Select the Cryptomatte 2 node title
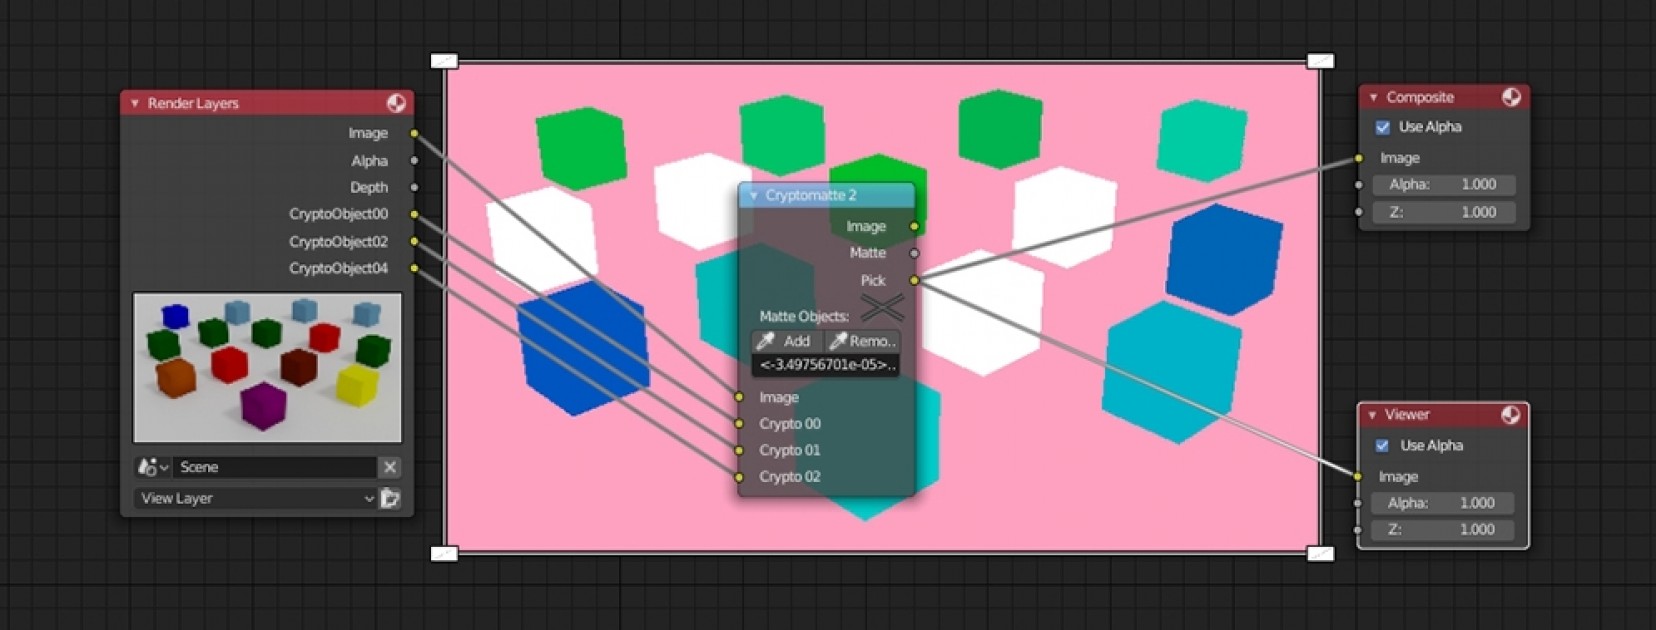1656x630 pixels. coord(811,195)
